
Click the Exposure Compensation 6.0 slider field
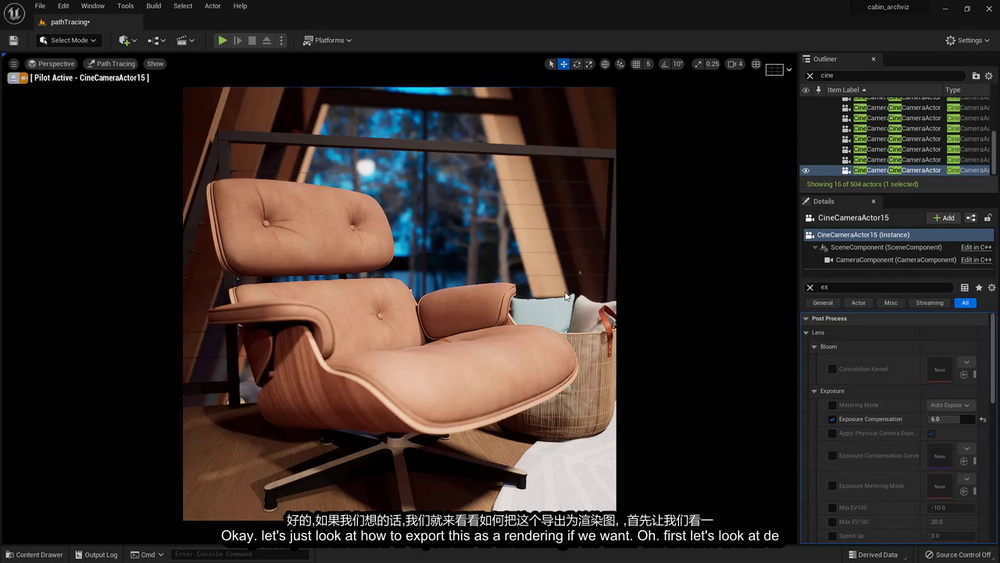(952, 420)
